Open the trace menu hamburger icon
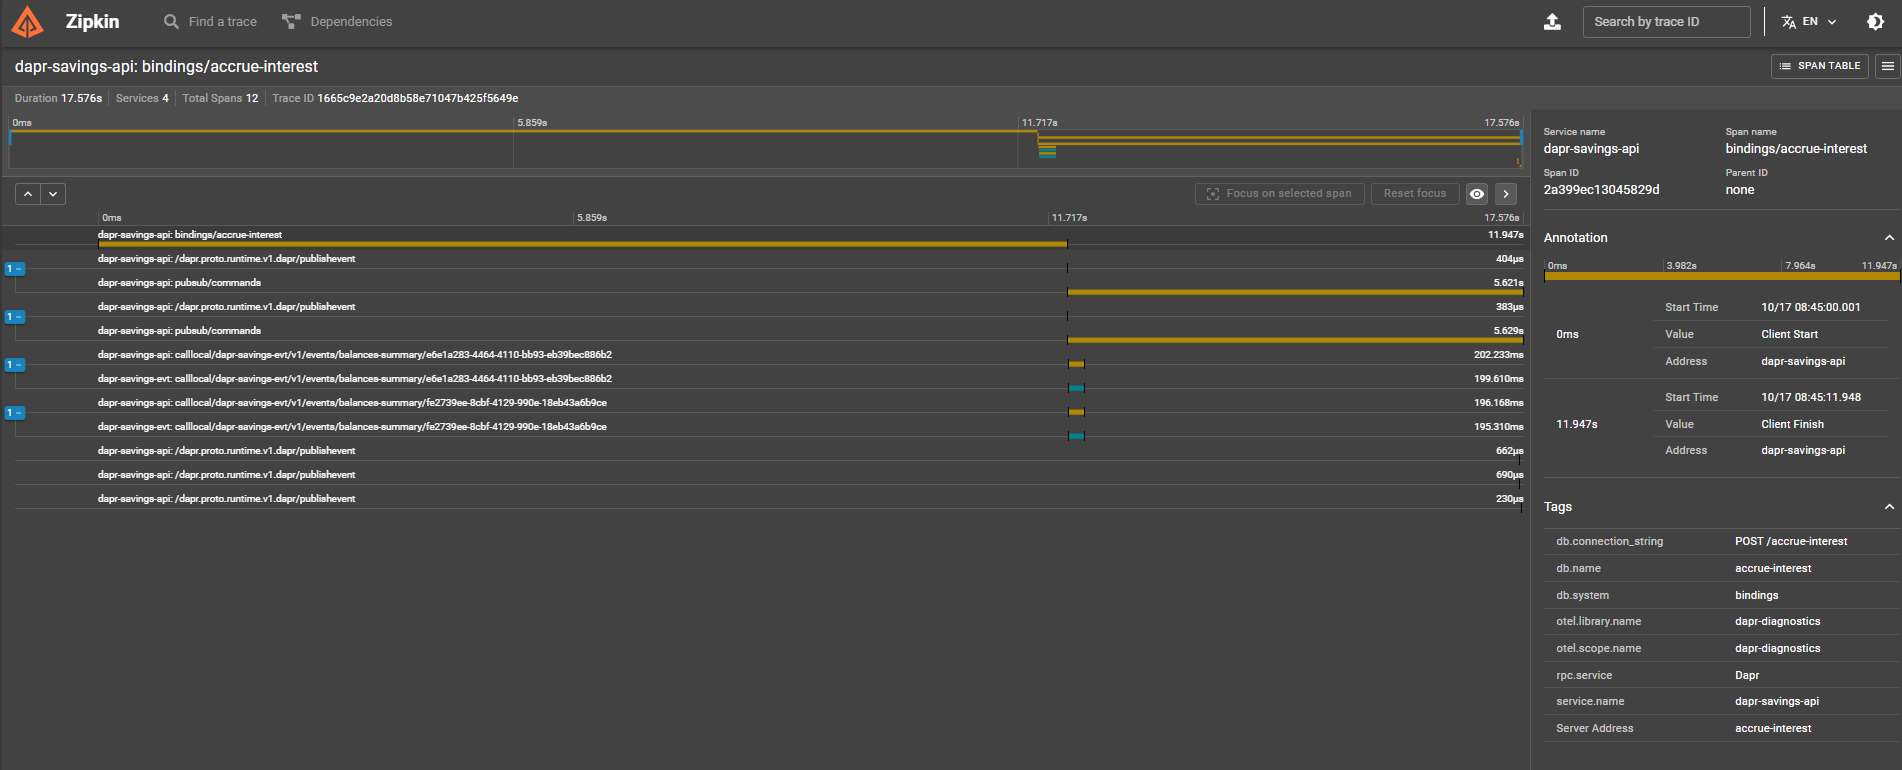The image size is (1902, 770). point(1887,66)
